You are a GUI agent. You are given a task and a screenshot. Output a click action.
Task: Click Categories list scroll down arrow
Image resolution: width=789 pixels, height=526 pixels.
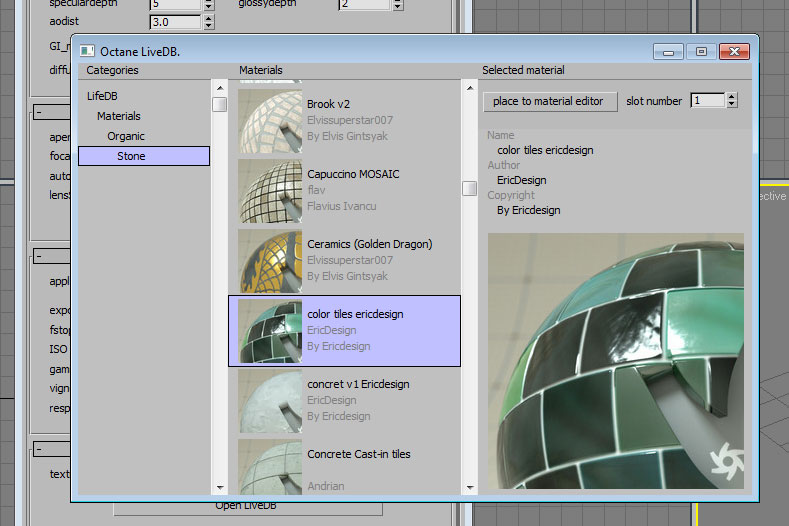[x=220, y=487]
